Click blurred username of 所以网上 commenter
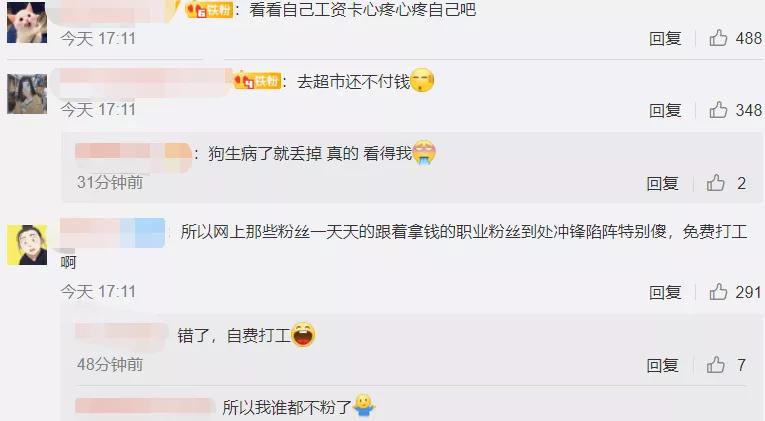 113,232
